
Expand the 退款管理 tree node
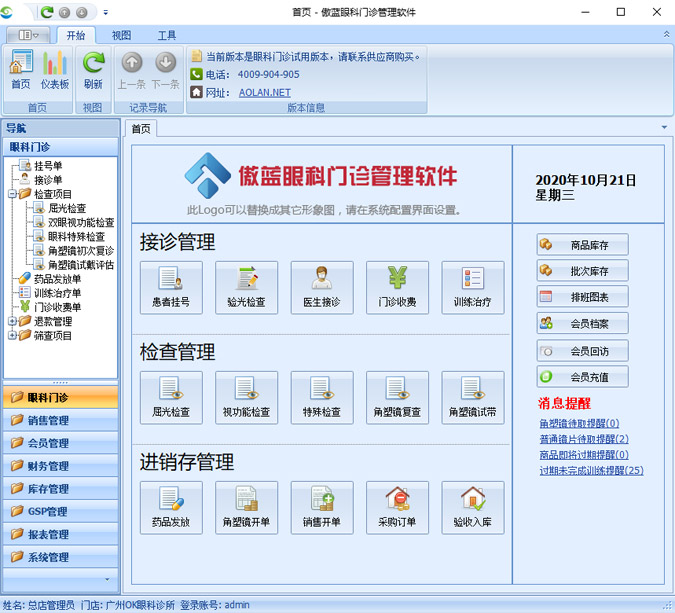[x=12, y=322]
